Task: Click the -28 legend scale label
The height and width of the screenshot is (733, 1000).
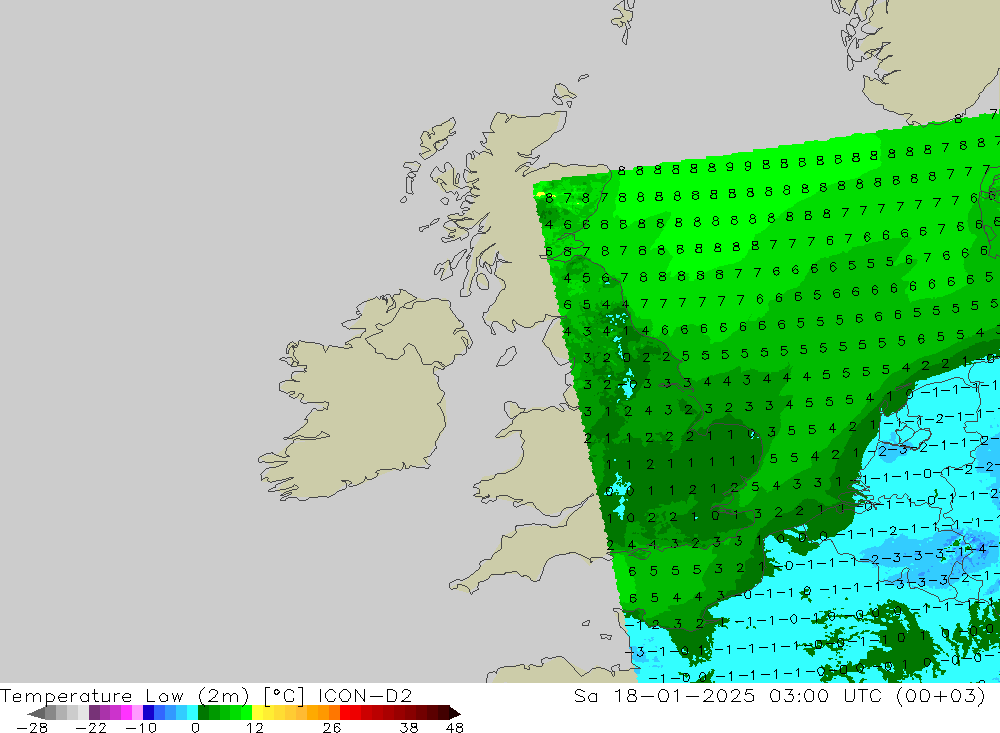Action: click(x=32, y=728)
